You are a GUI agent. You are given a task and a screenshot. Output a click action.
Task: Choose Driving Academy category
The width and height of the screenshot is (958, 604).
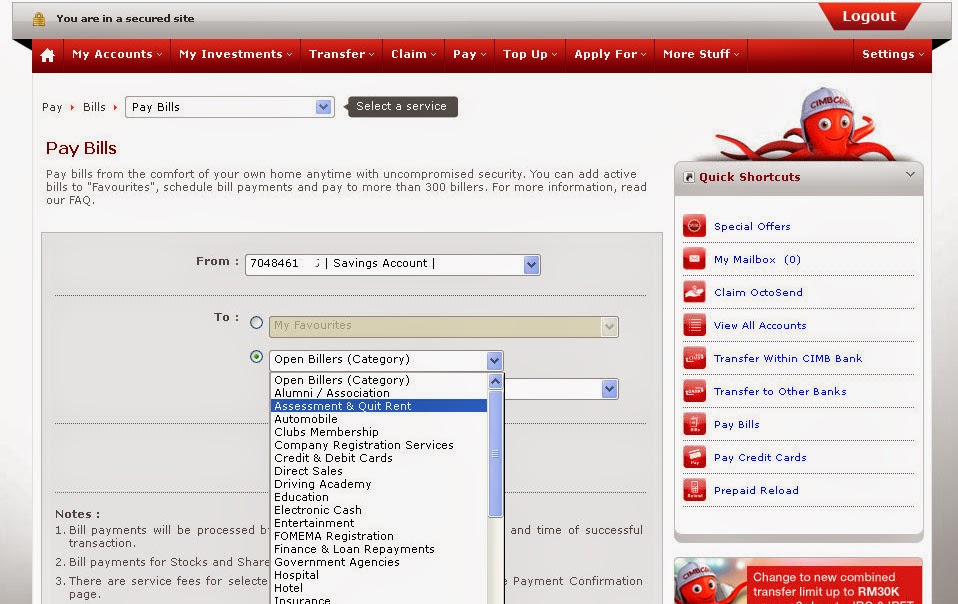(x=379, y=484)
